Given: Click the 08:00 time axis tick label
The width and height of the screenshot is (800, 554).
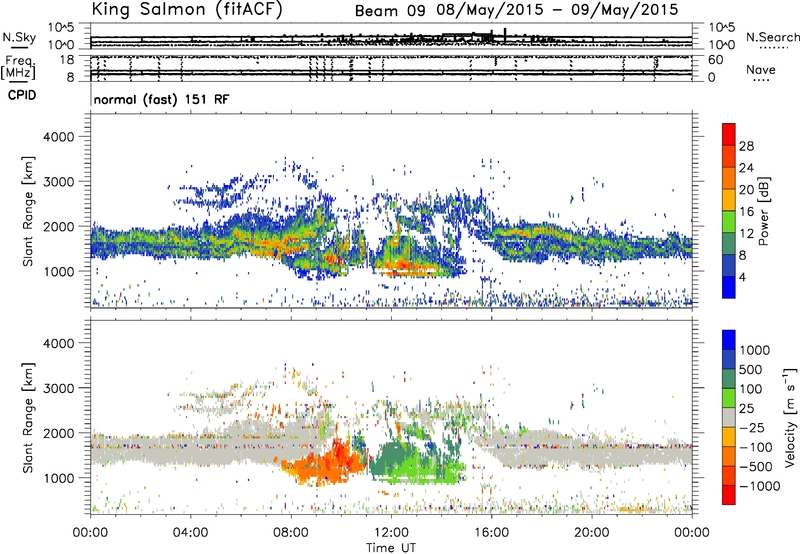Looking at the screenshot, I should coord(290,532).
